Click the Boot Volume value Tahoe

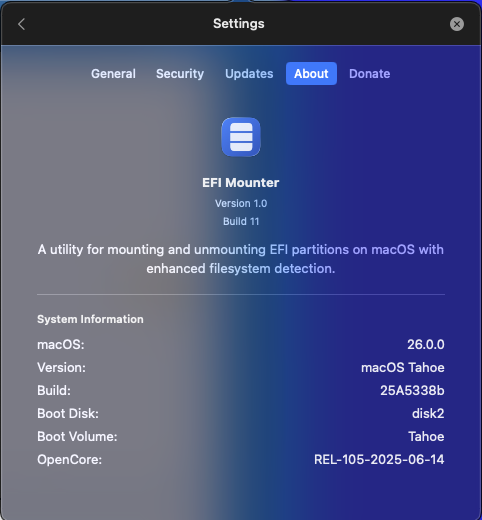tap(426, 436)
